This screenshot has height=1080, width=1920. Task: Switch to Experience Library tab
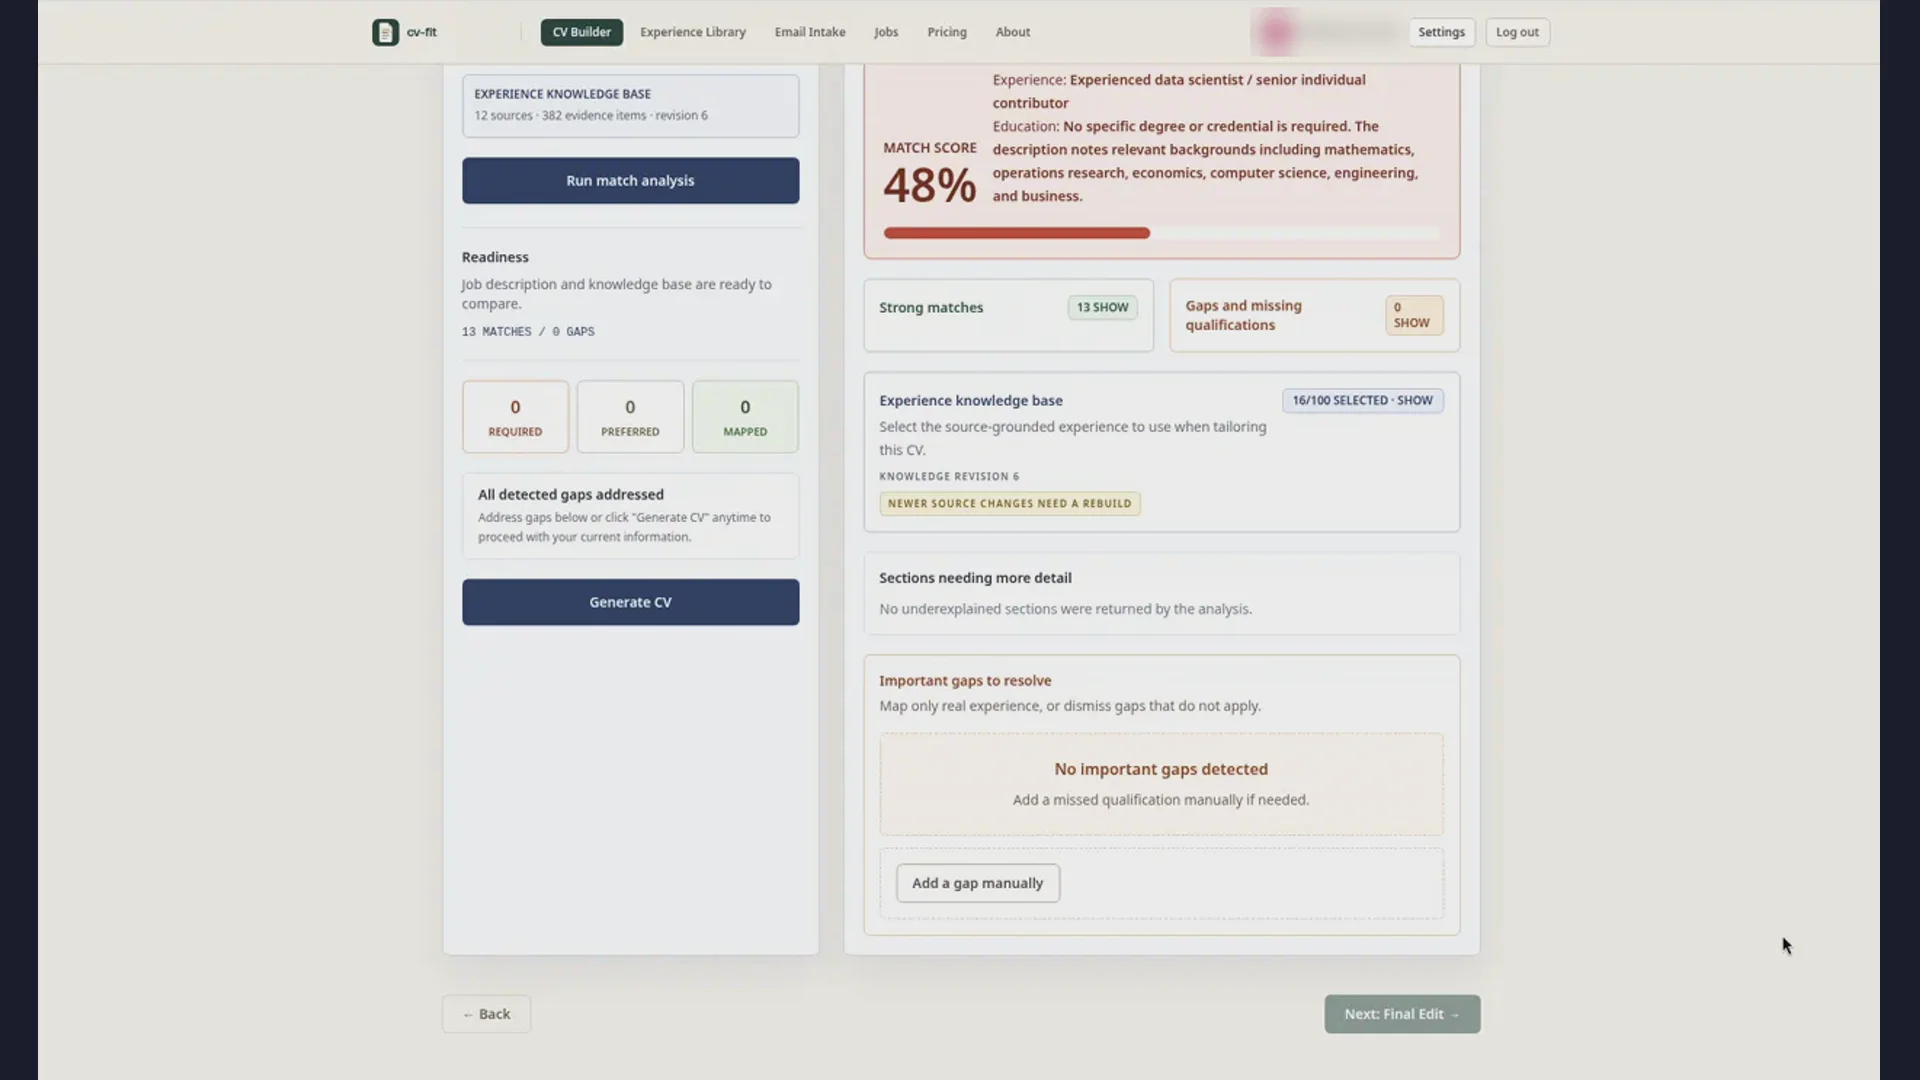point(693,32)
